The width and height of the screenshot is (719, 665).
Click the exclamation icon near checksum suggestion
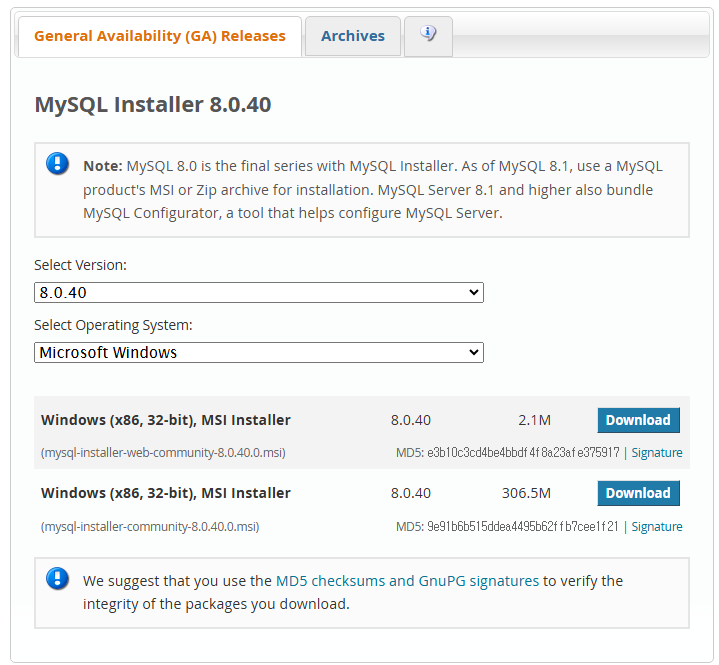[x=57, y=578]
